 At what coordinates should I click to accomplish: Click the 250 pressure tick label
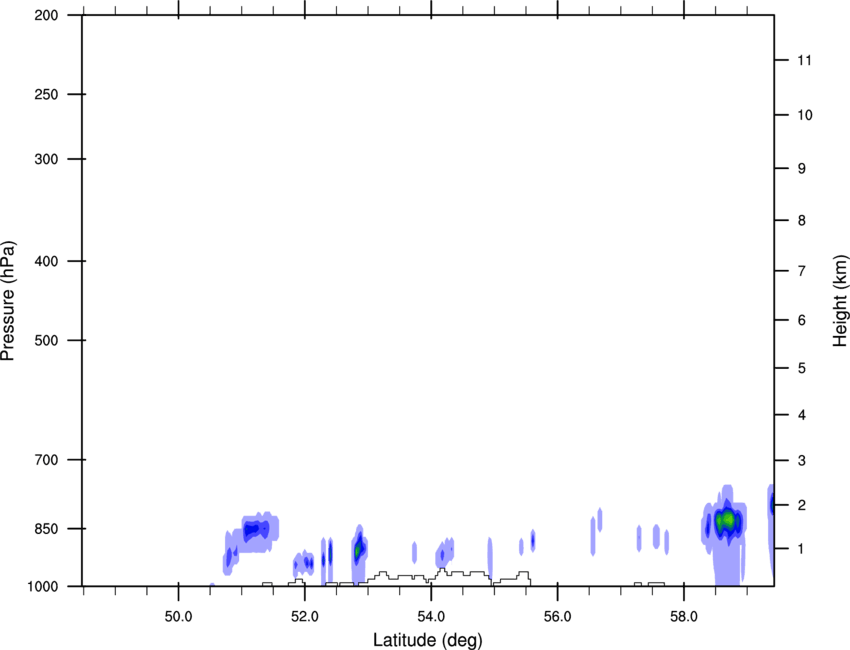pos(46,94)
